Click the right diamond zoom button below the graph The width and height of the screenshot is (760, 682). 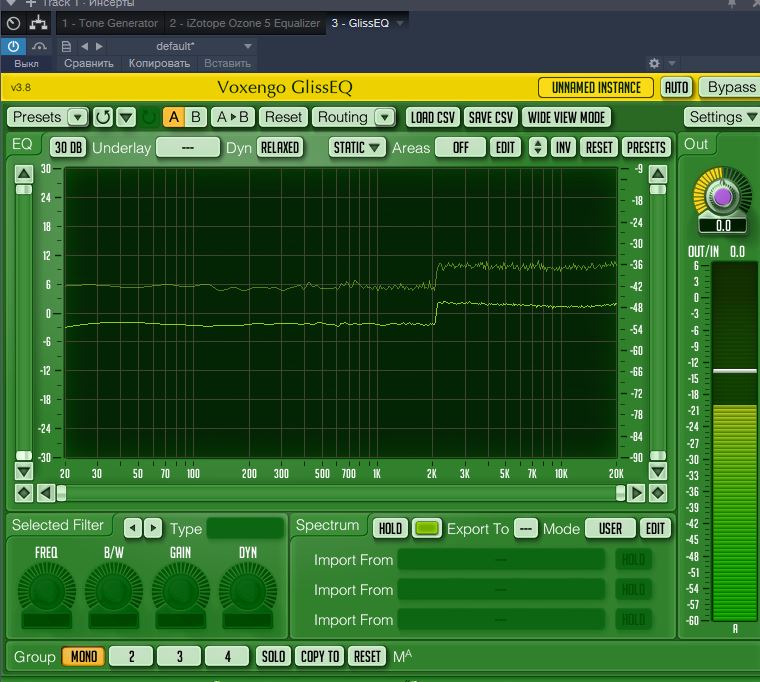tap(658, 493)
